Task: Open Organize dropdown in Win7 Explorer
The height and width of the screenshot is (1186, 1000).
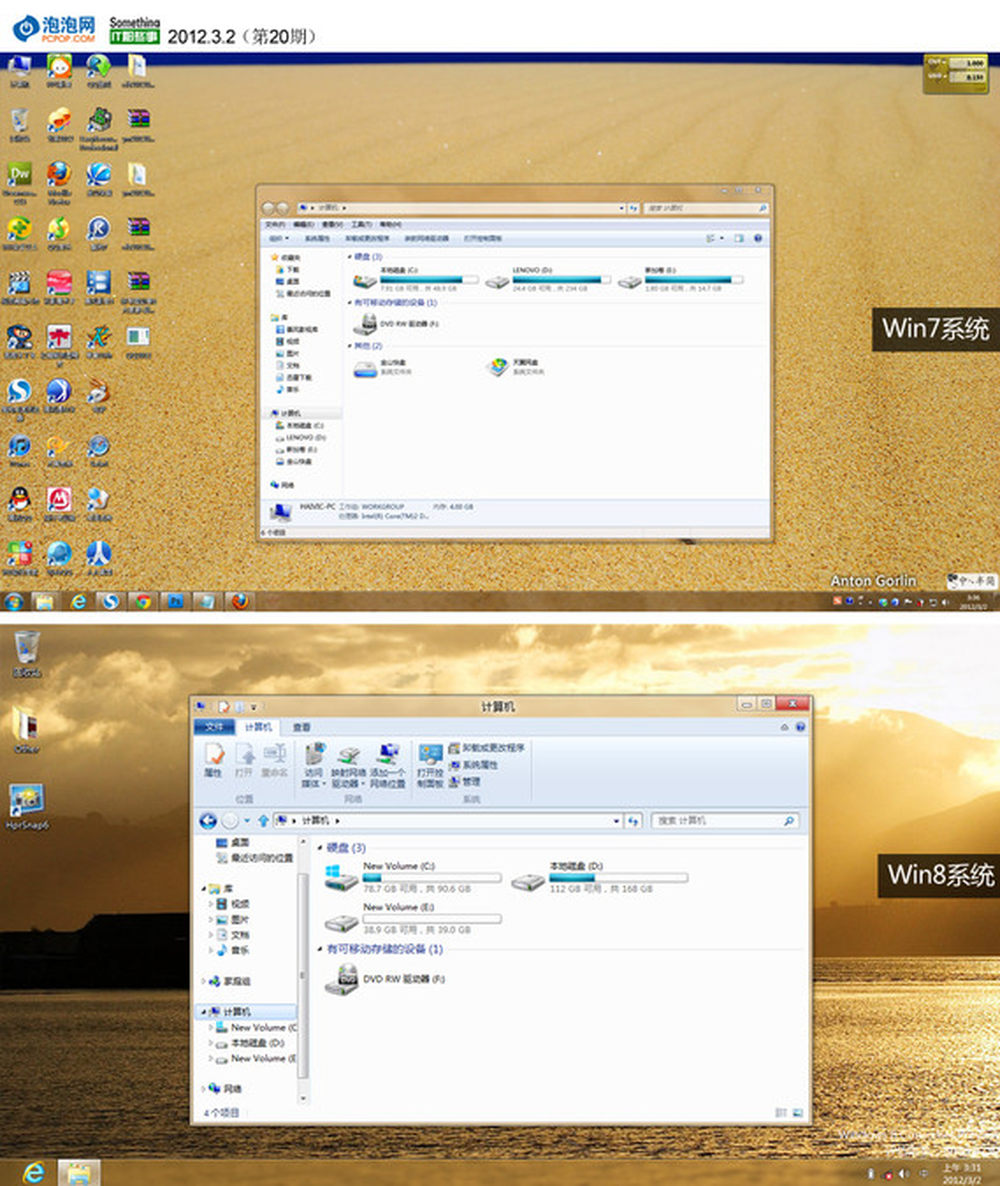Action: (279, 238)
